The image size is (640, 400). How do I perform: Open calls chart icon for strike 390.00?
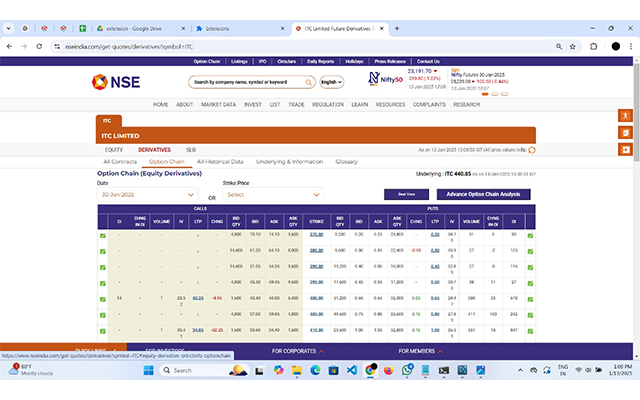(103, 268)
